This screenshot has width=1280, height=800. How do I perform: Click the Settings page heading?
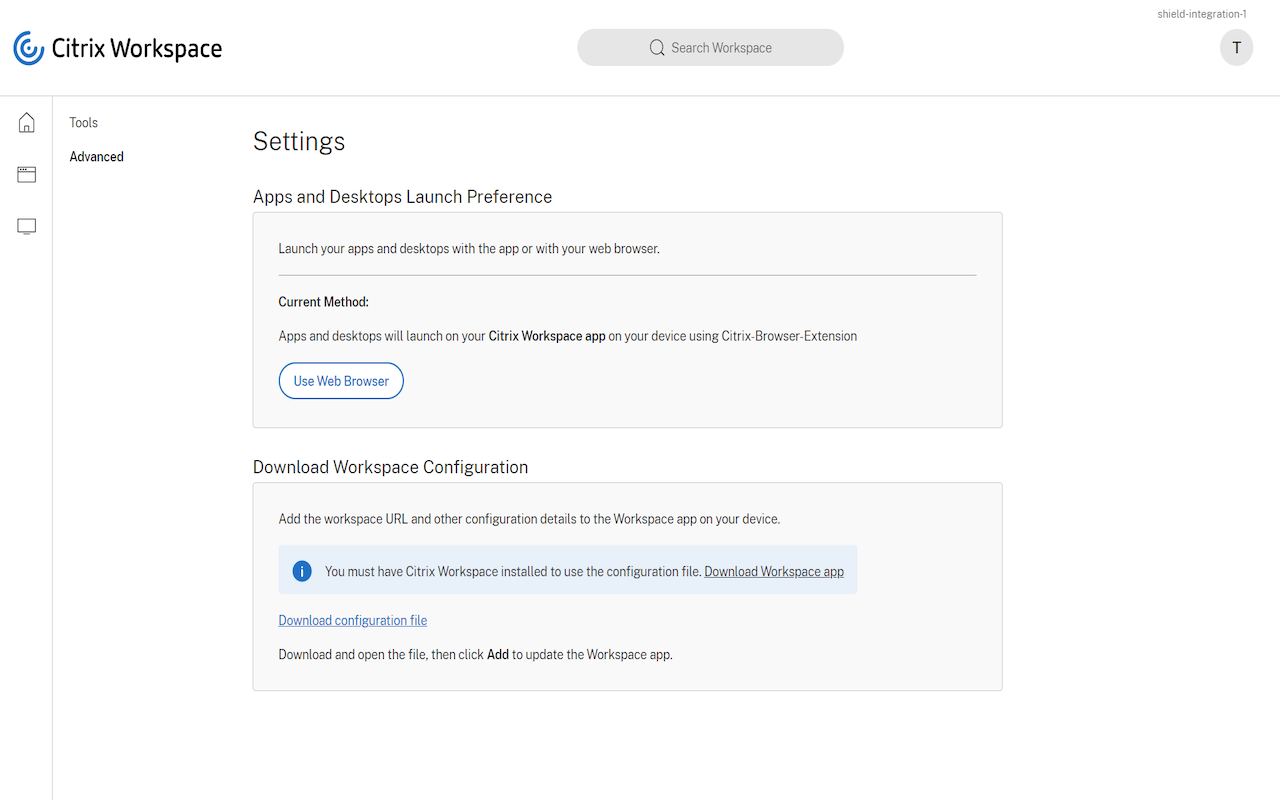[x=299, y=141]
